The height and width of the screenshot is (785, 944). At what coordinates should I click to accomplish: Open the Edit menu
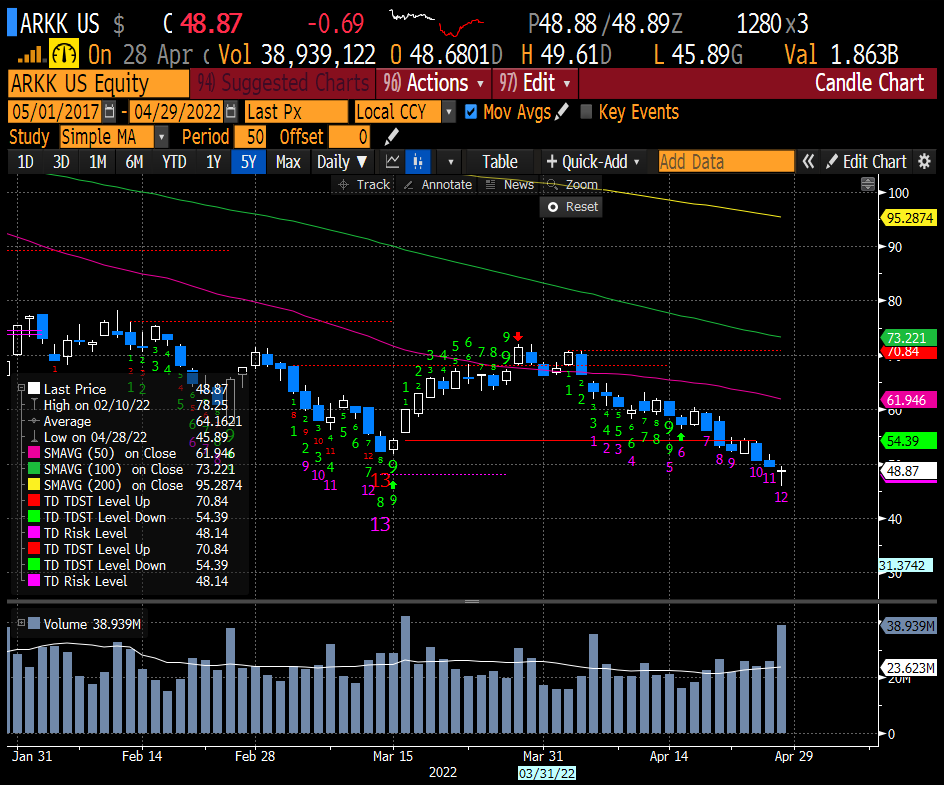coord(535,83)
